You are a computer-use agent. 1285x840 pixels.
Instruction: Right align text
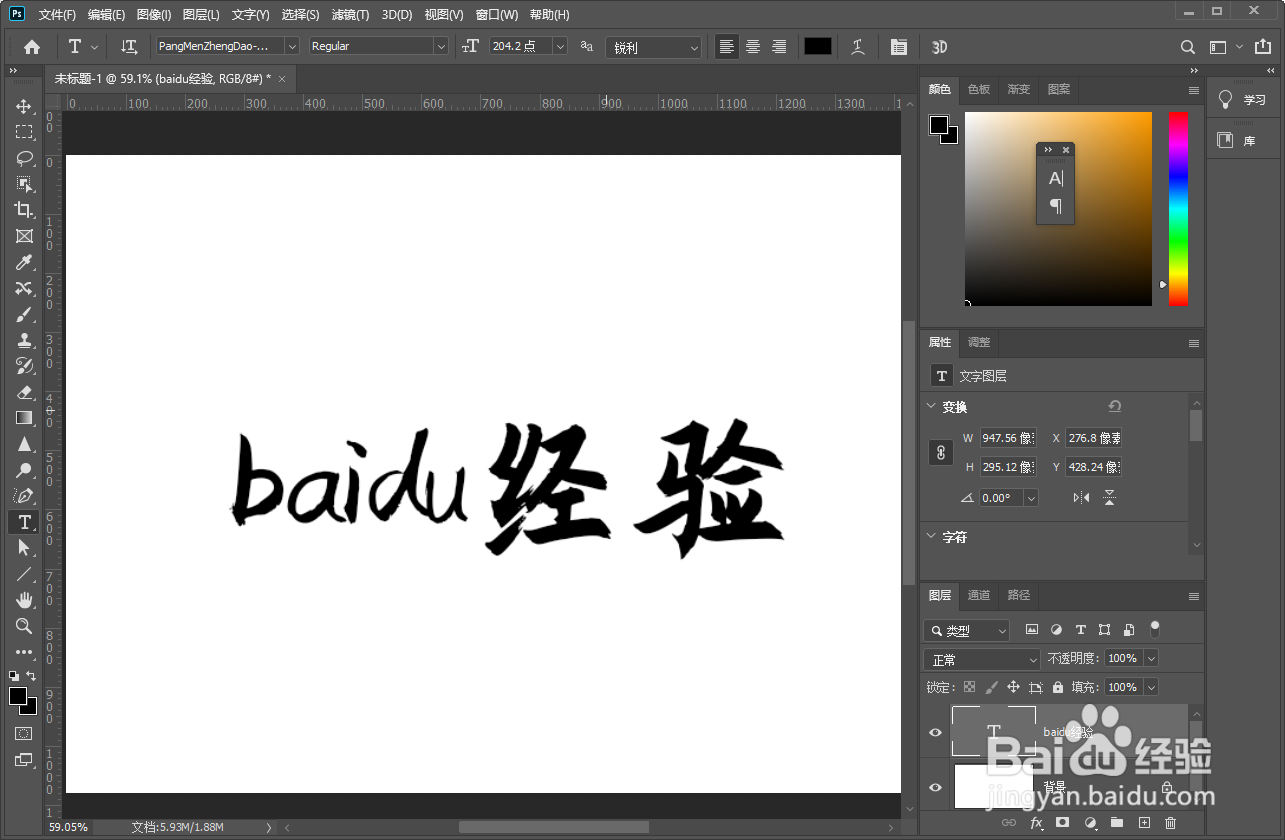pos(779,47)
